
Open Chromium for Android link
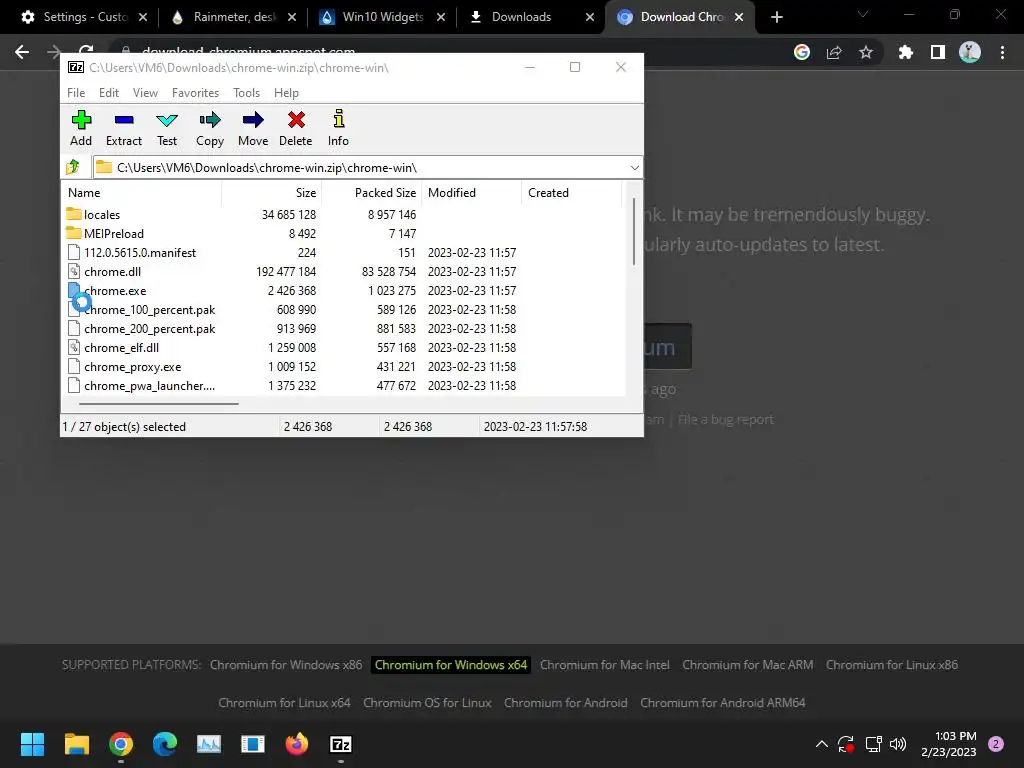pos(566,703)
